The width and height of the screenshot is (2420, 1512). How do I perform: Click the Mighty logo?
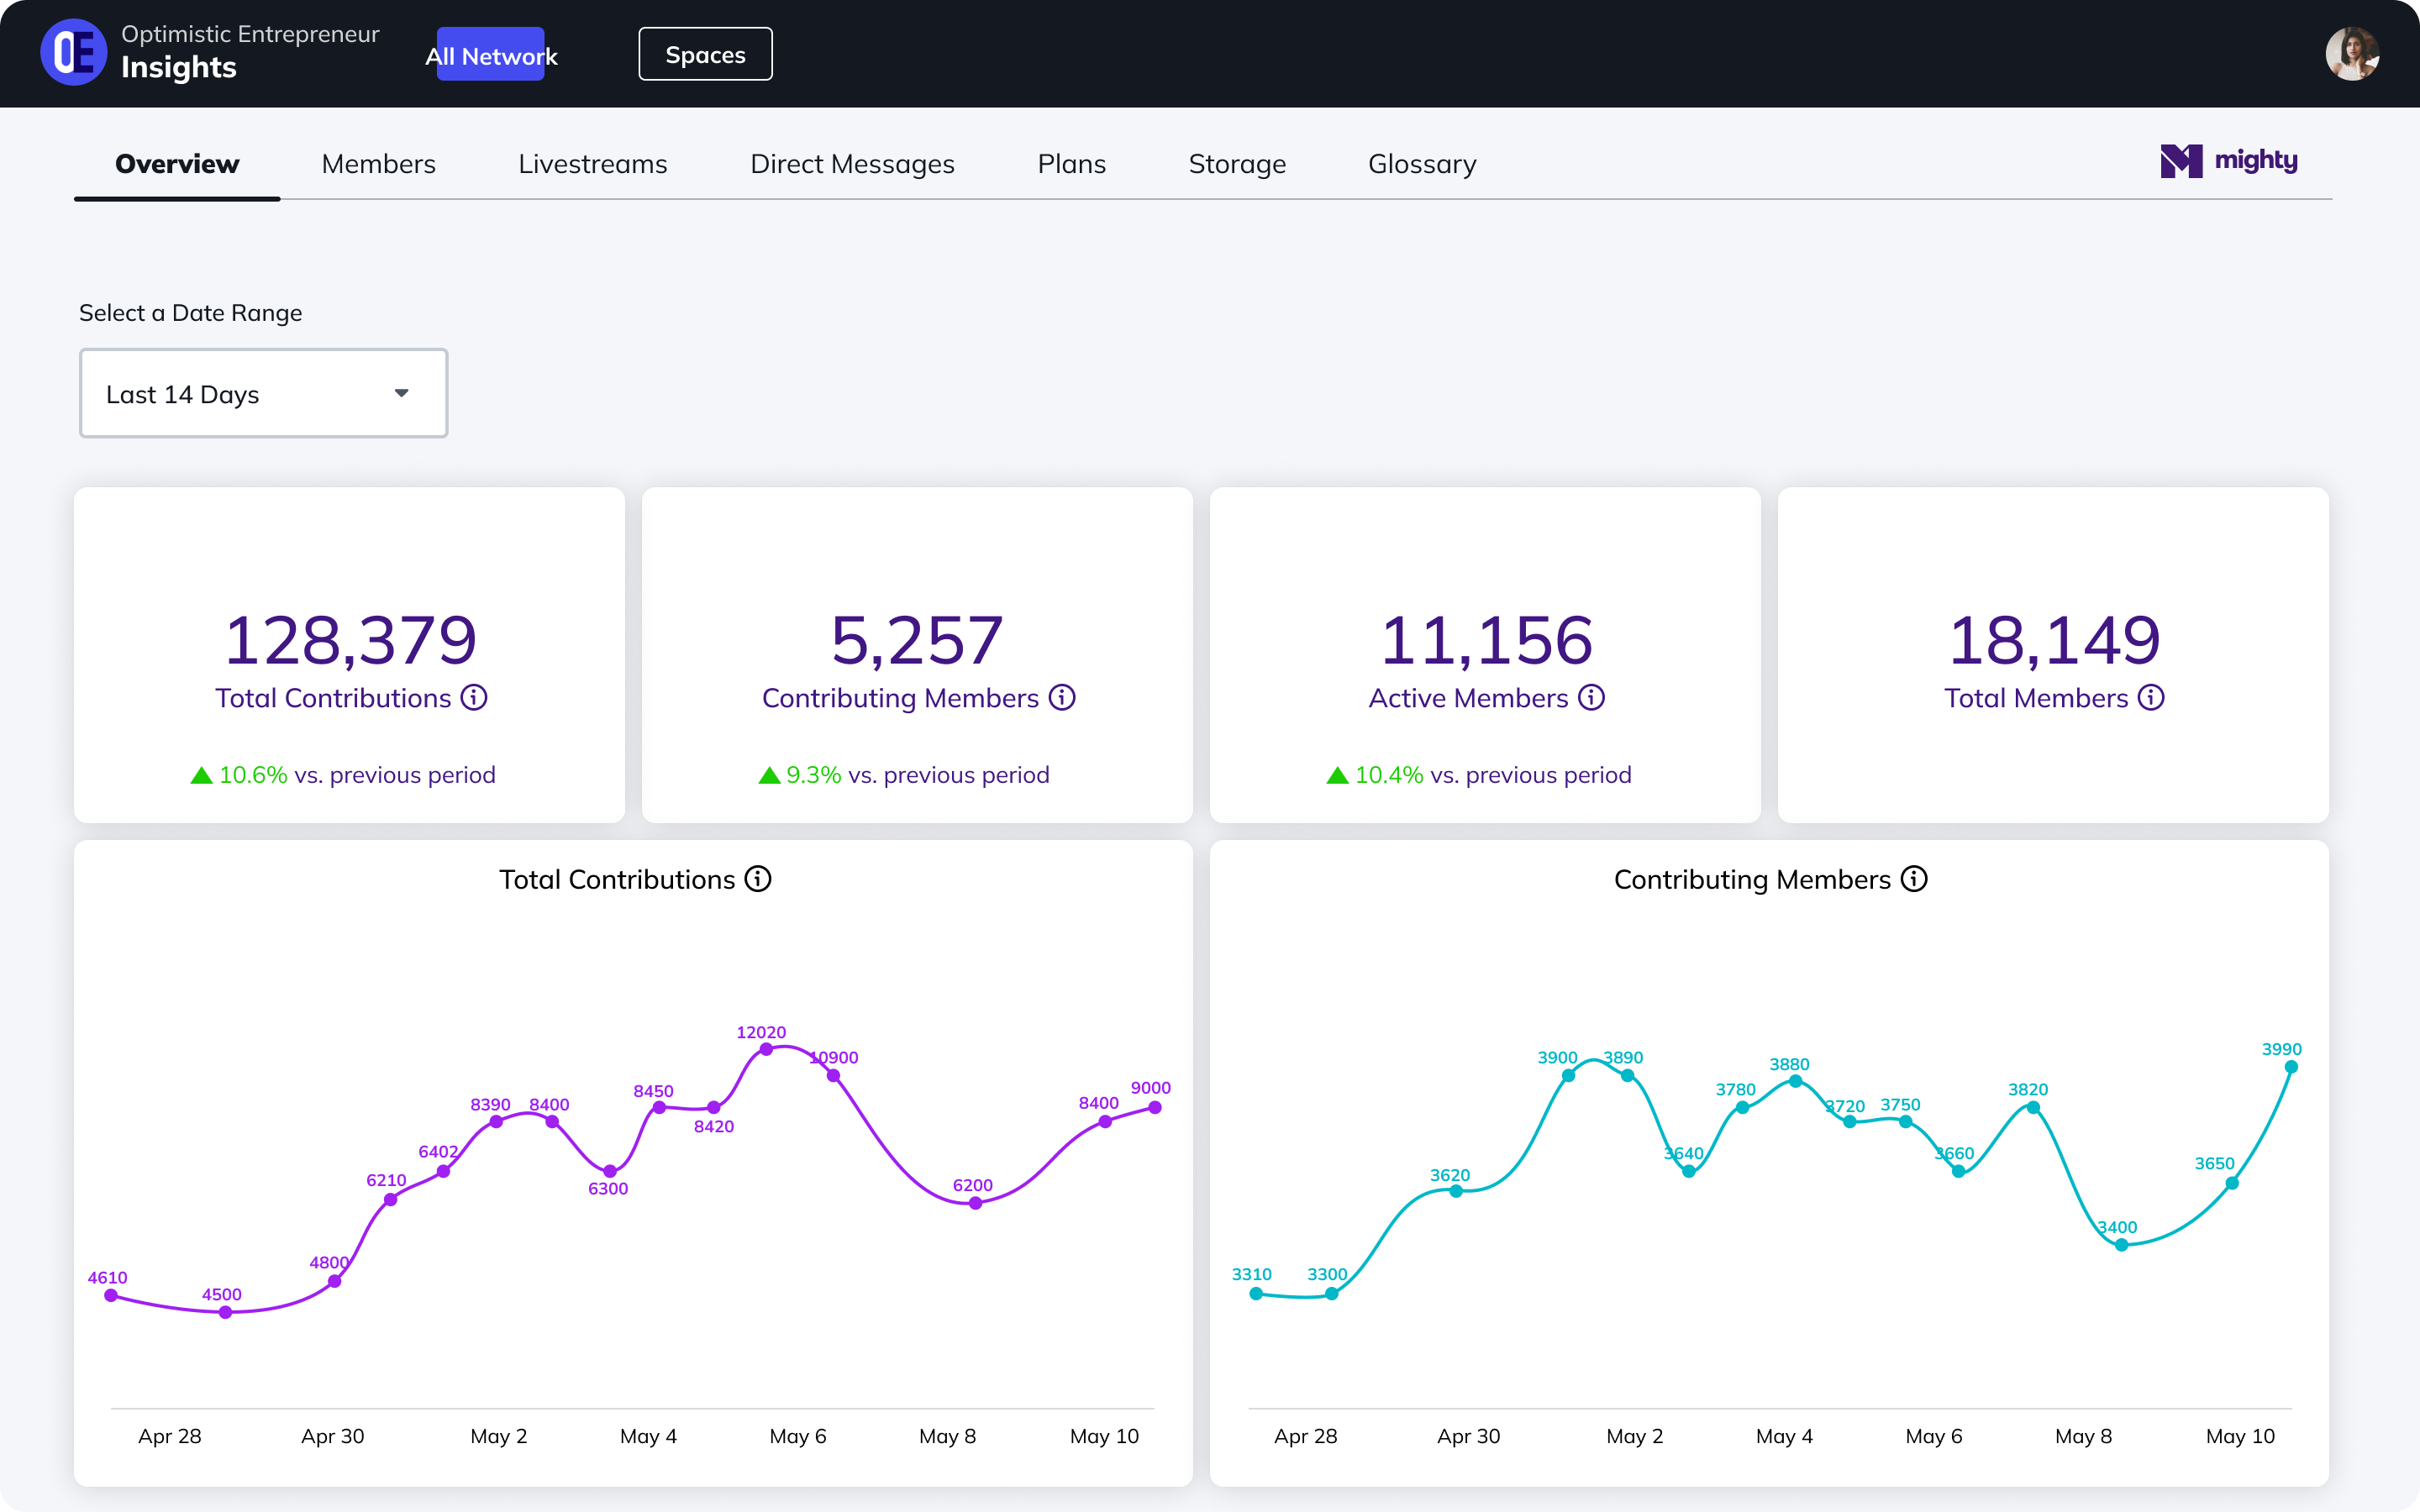pyautogui.click(x=2228, y=161)
